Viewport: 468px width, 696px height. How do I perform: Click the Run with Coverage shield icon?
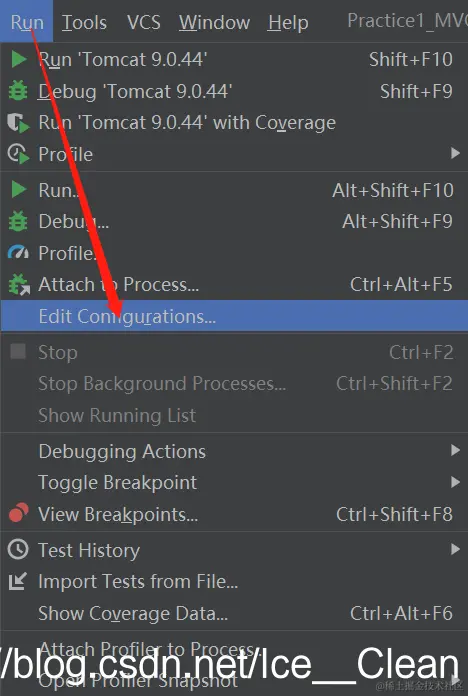pos(18,123)
